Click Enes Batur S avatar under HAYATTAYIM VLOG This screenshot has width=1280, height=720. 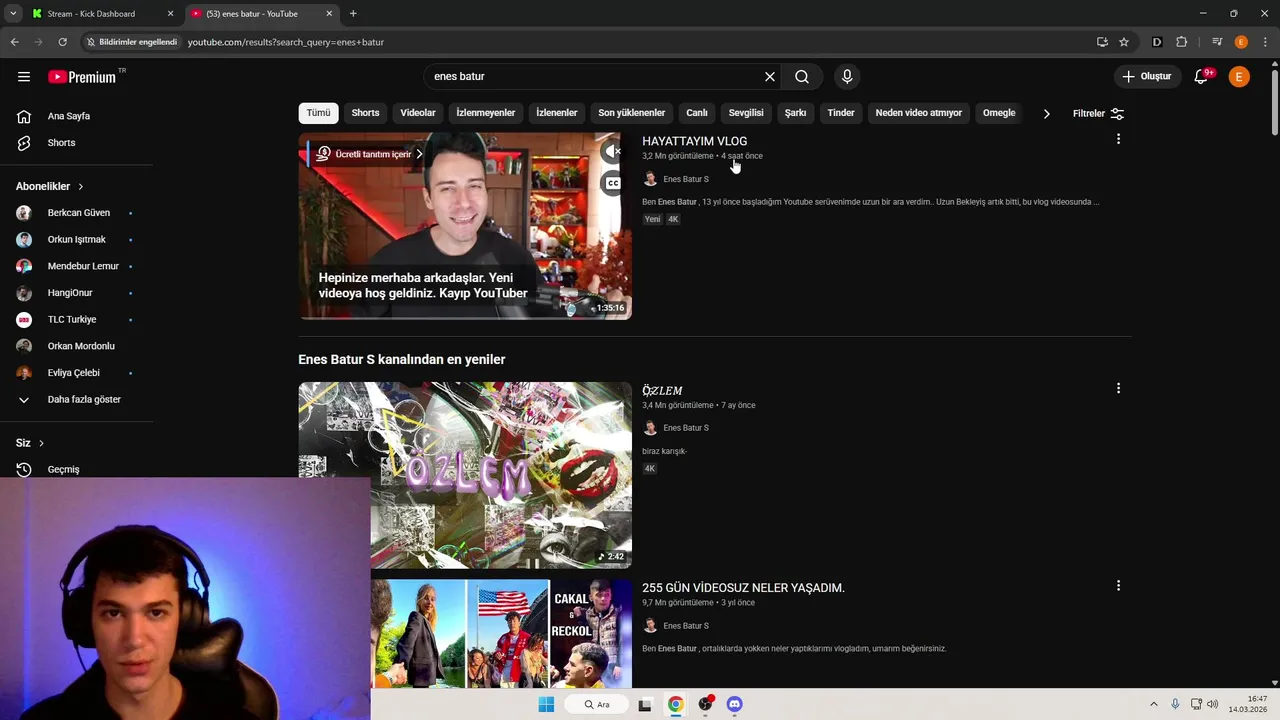point(650,179)
